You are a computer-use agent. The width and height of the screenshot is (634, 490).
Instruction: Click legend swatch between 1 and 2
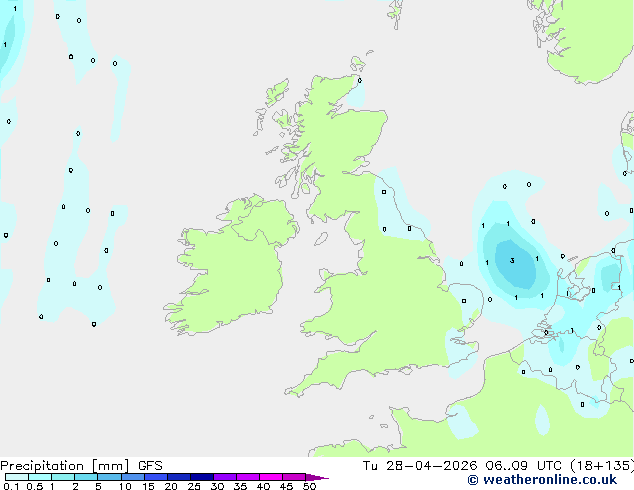click(63, 477)
